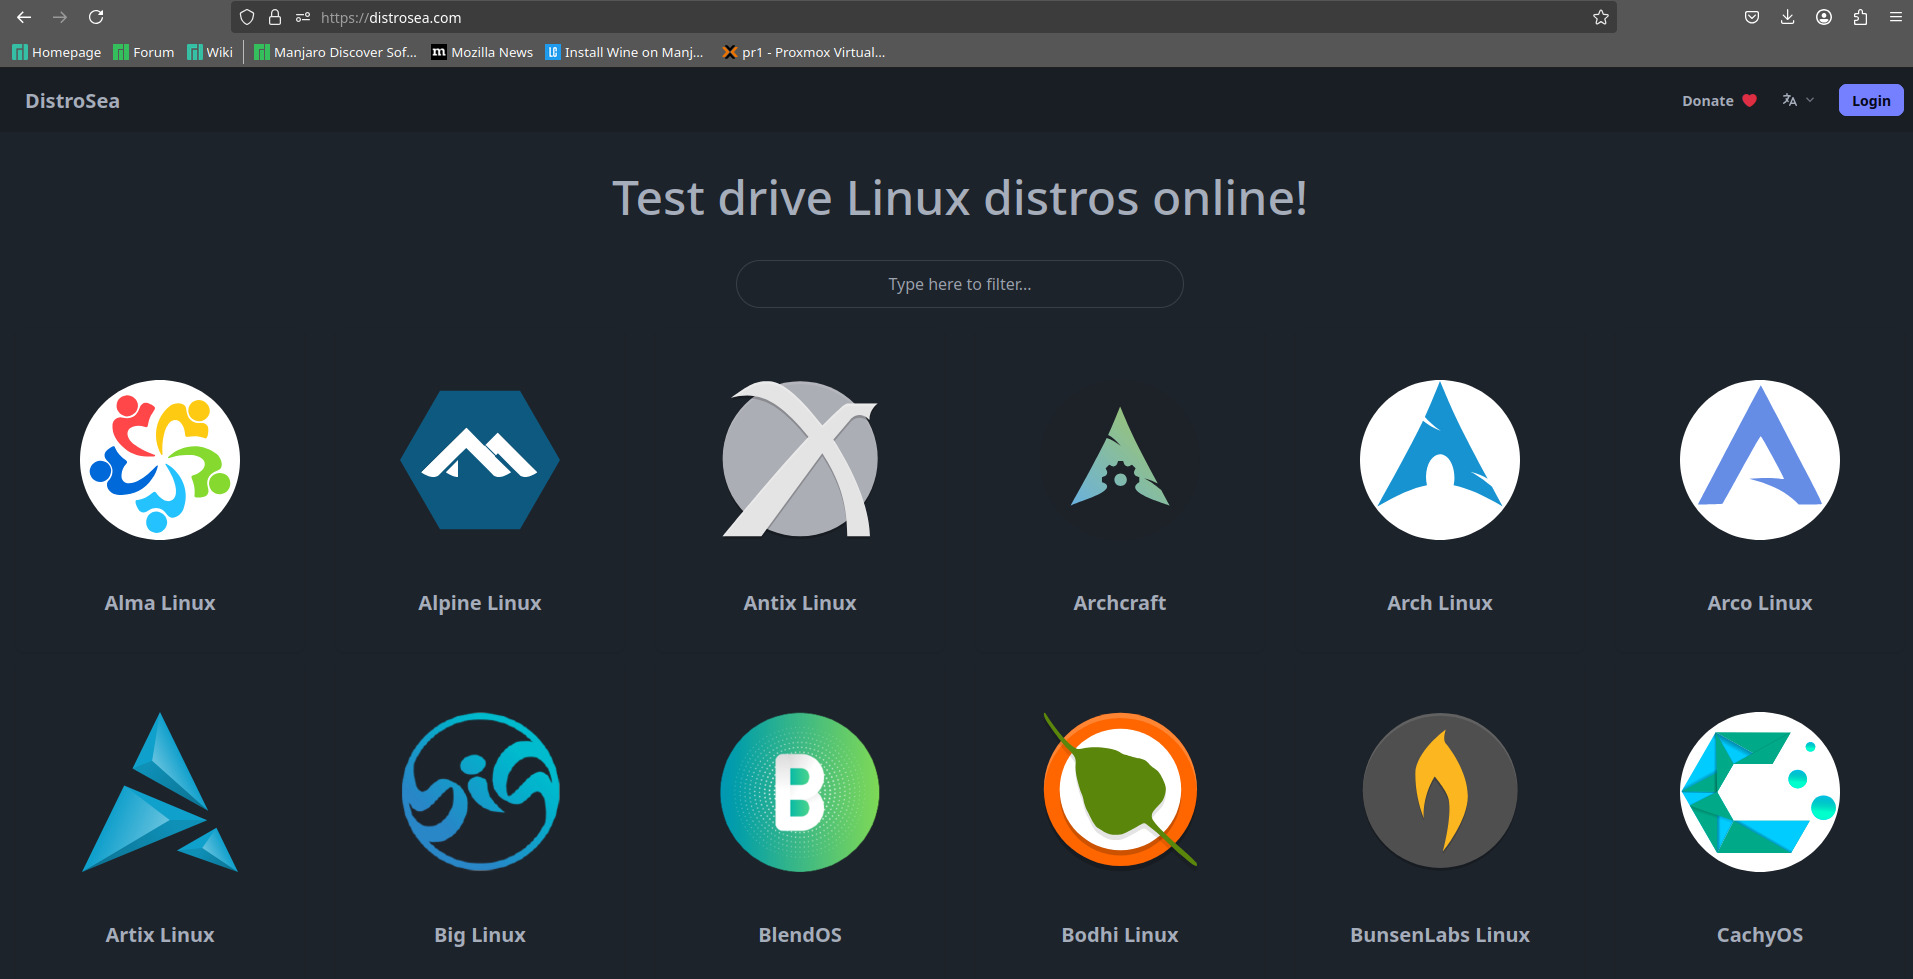
Task: Open the Forum bookmark
Action: point(144,52)
